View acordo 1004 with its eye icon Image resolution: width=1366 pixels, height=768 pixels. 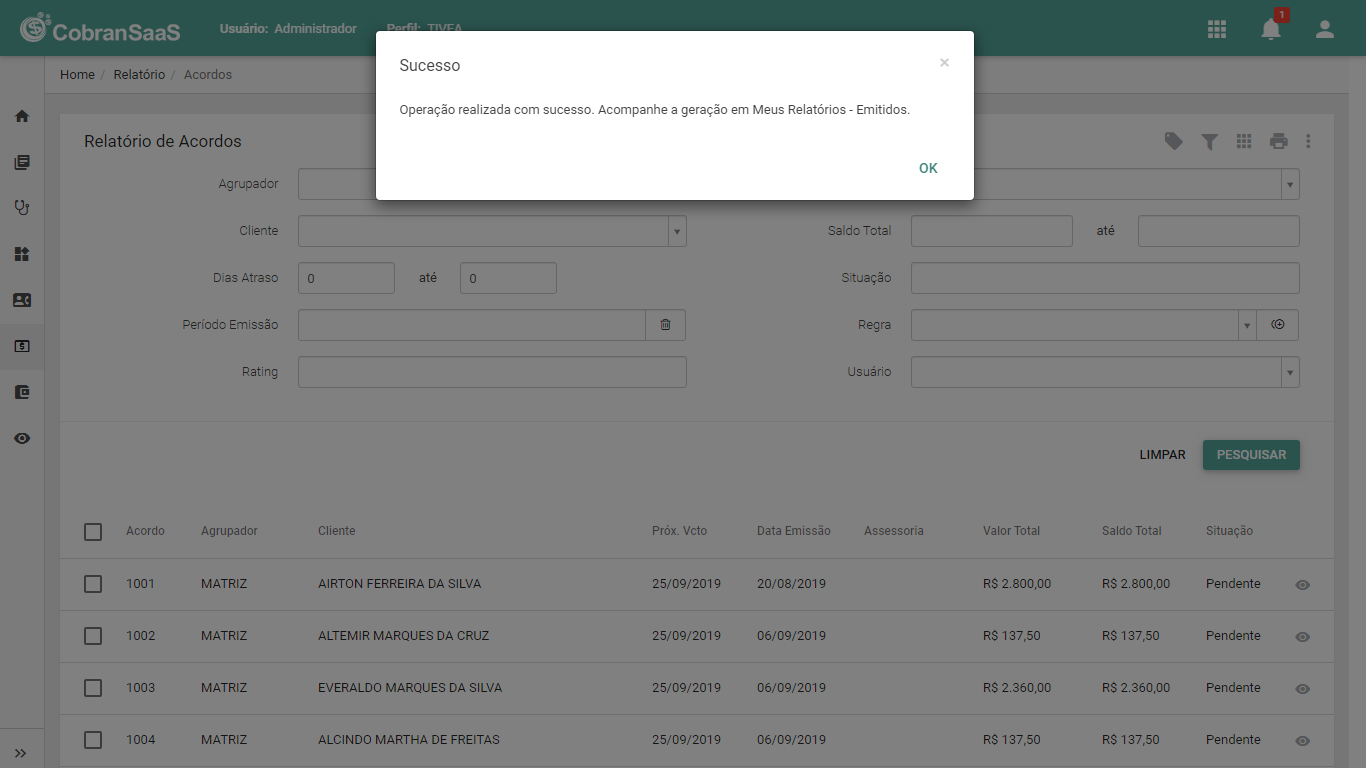(x=1302, y=741)
